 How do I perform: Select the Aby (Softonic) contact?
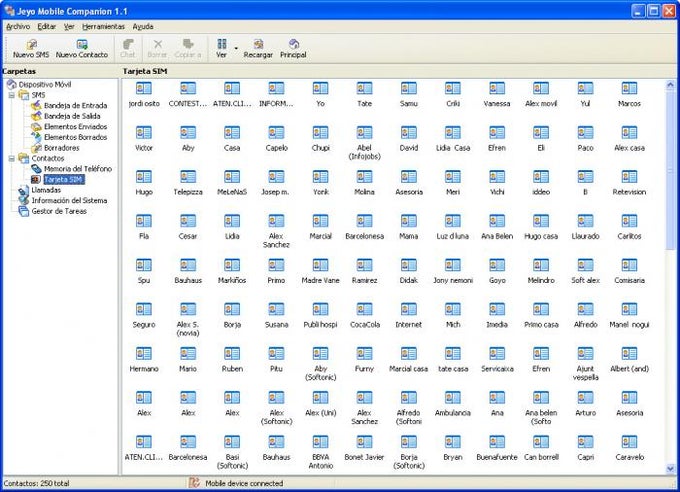320,354
